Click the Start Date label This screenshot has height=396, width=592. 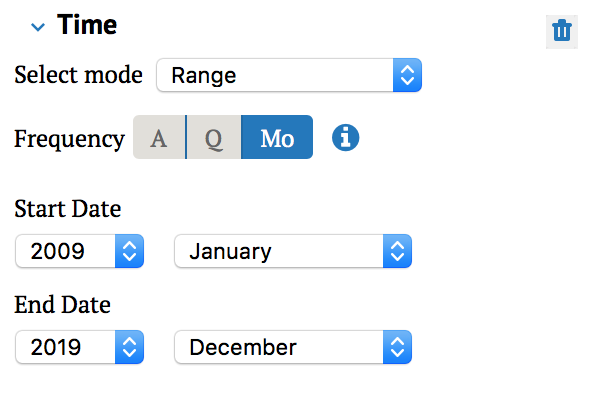point(68,208)
